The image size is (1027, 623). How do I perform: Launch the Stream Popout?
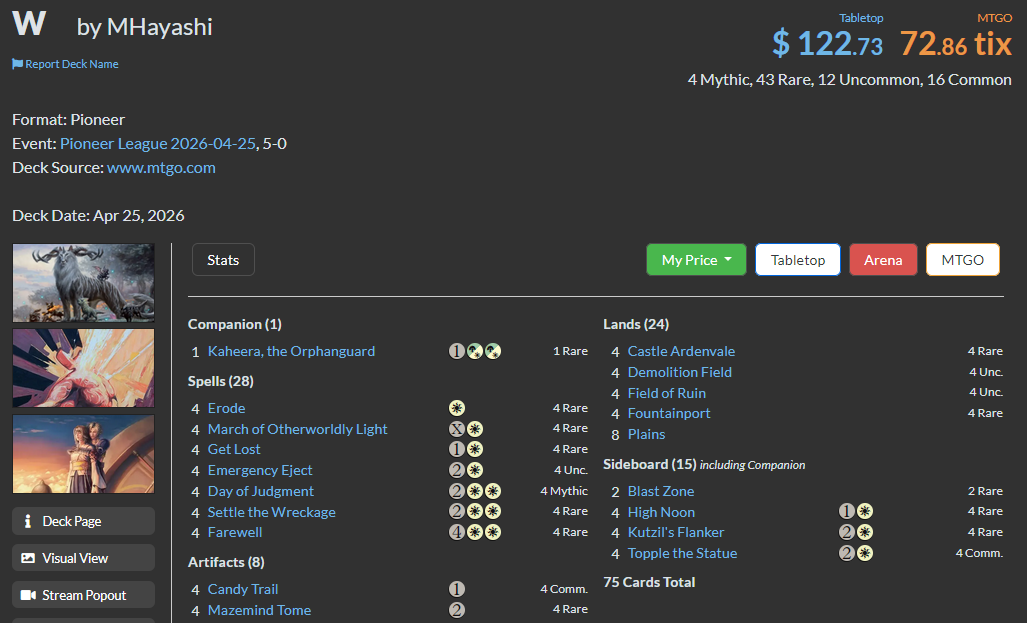pyautogui.click(x=83, y=595)
